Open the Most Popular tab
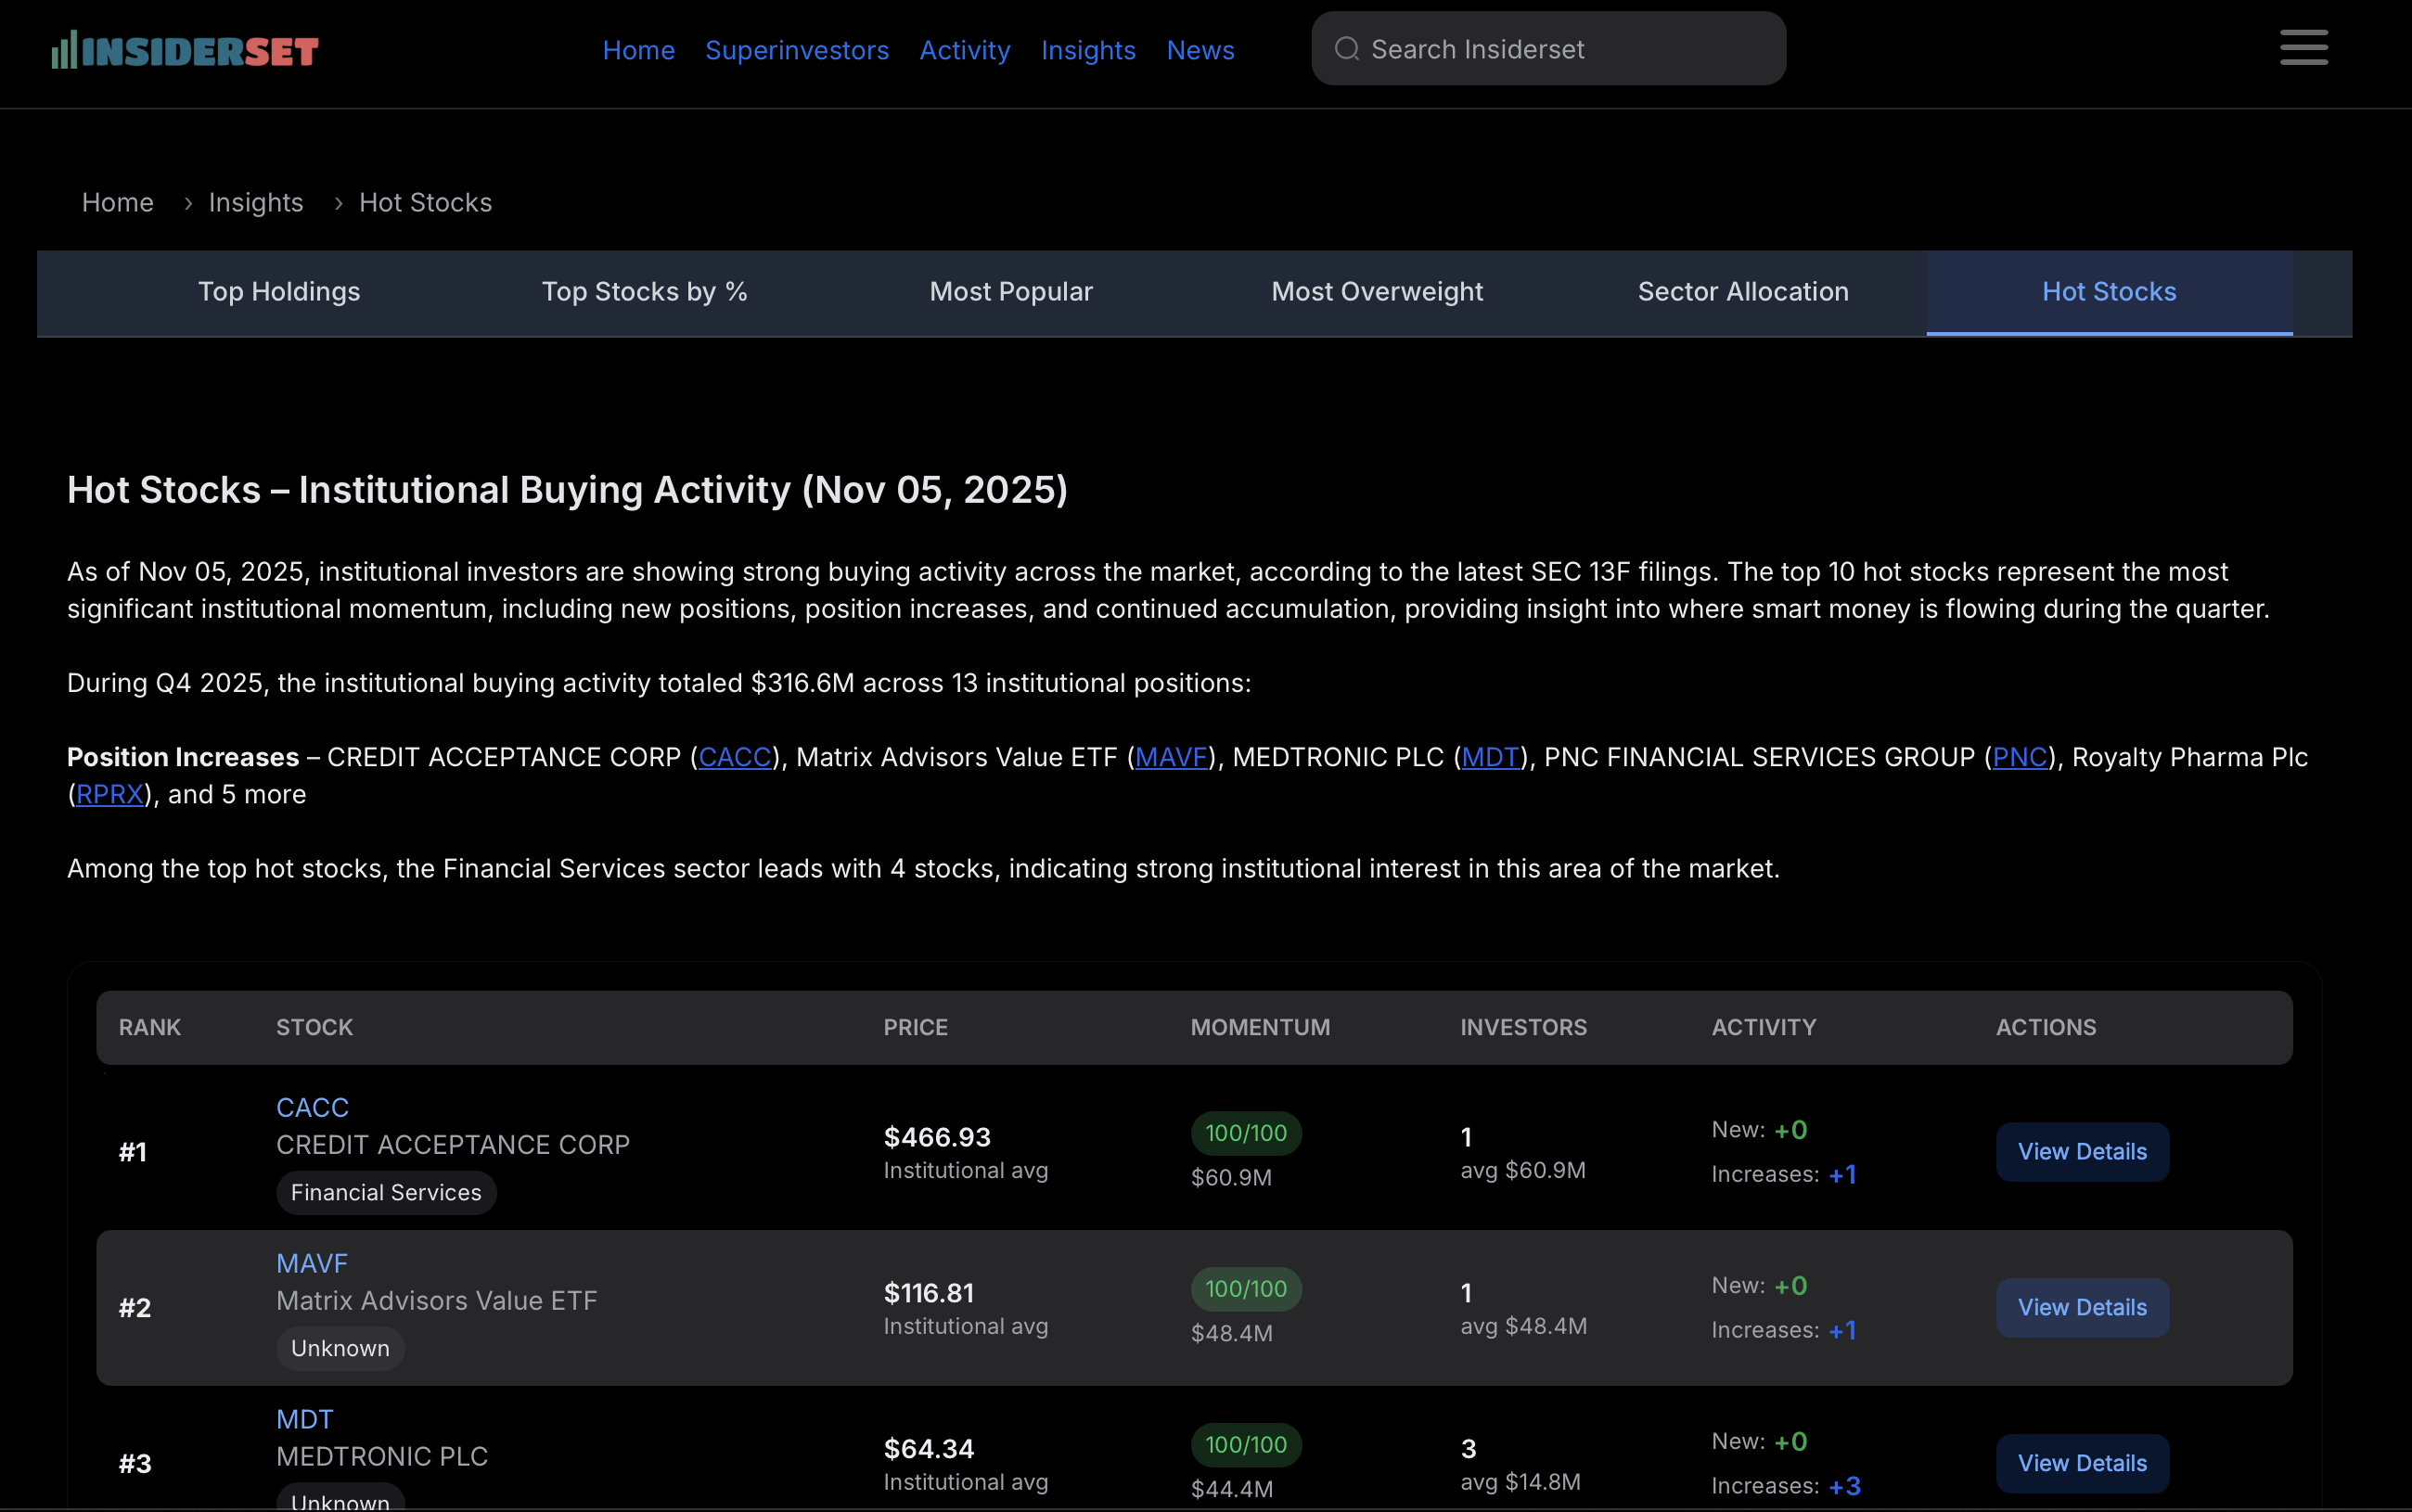Screen dimensions: 2412x1512 point(1010,292)
